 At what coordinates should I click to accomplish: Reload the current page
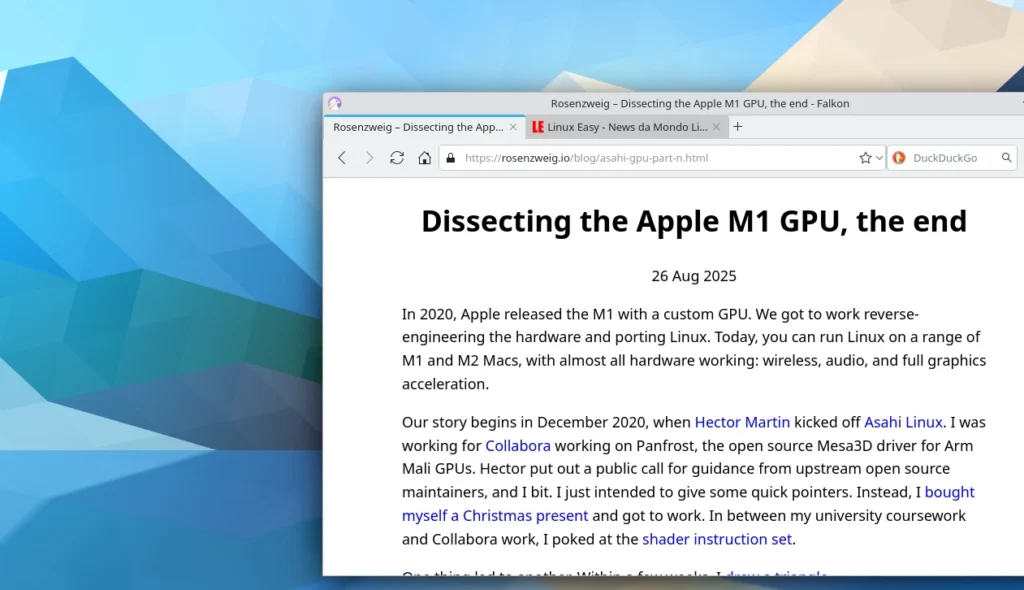coord(397,158)
